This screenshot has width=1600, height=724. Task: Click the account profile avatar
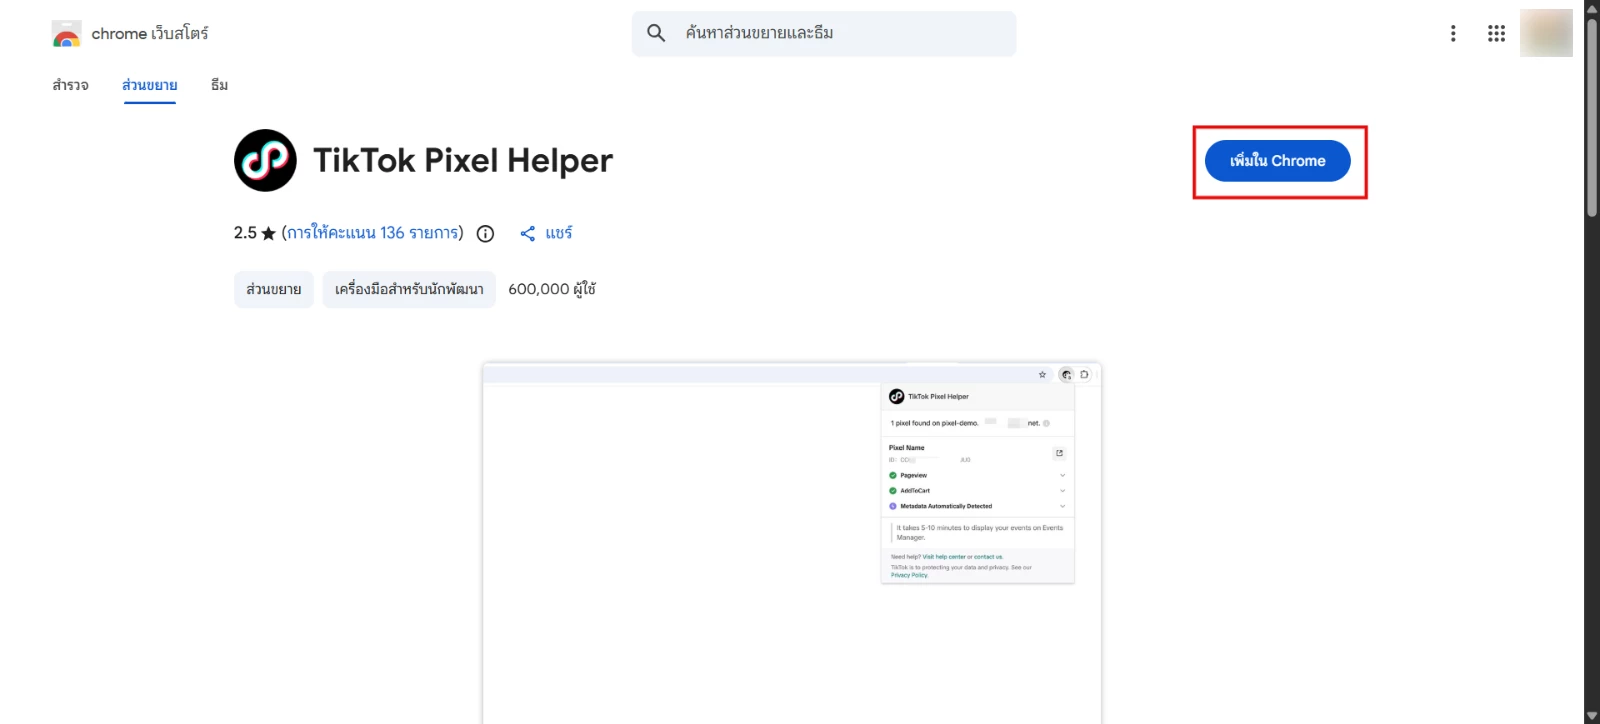(x=1545, y=33)
